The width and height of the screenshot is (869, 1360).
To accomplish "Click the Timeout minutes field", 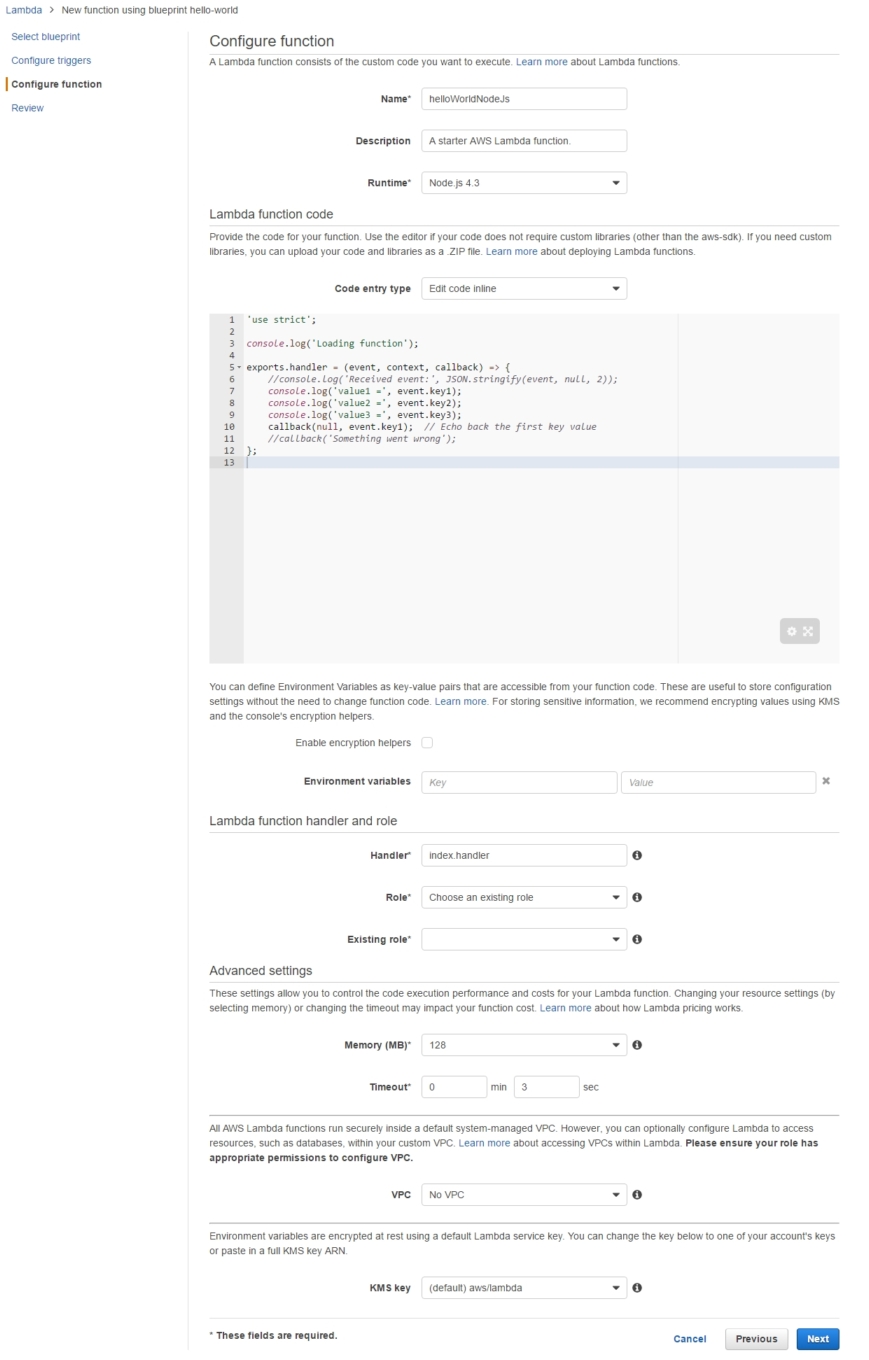I will point(454,1087).
